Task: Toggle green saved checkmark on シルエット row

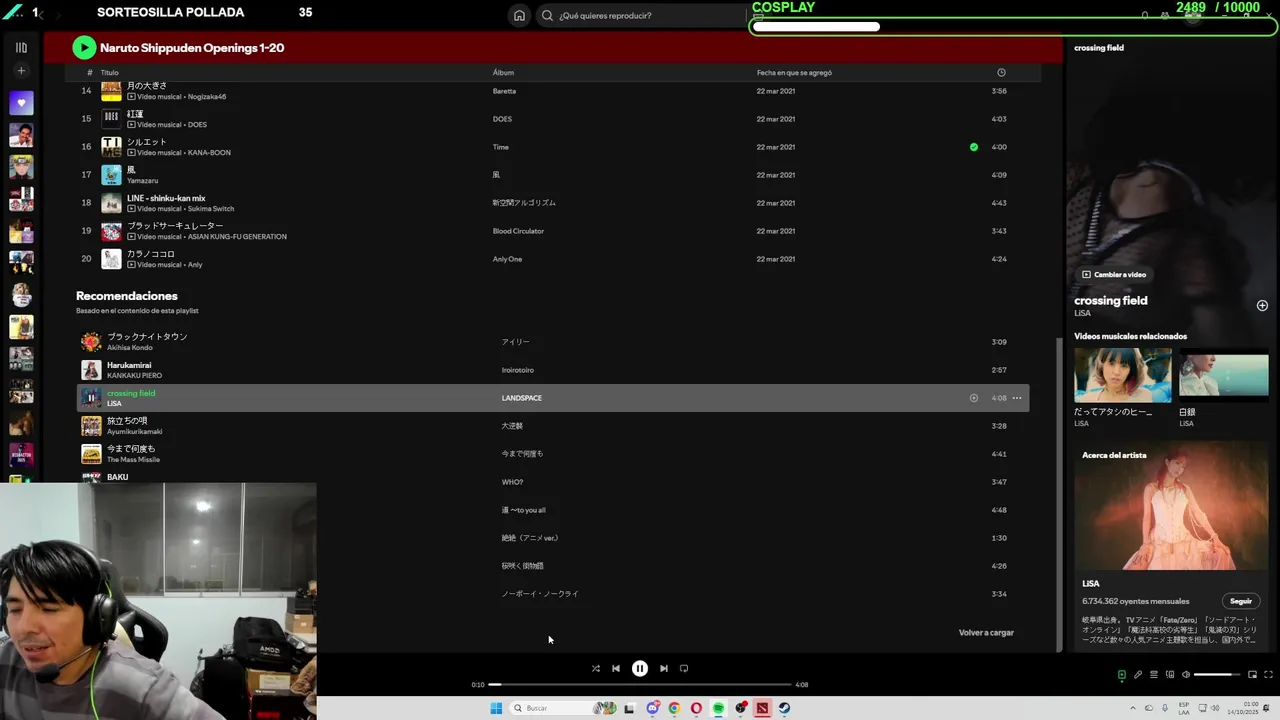Action: coord(974,147)
